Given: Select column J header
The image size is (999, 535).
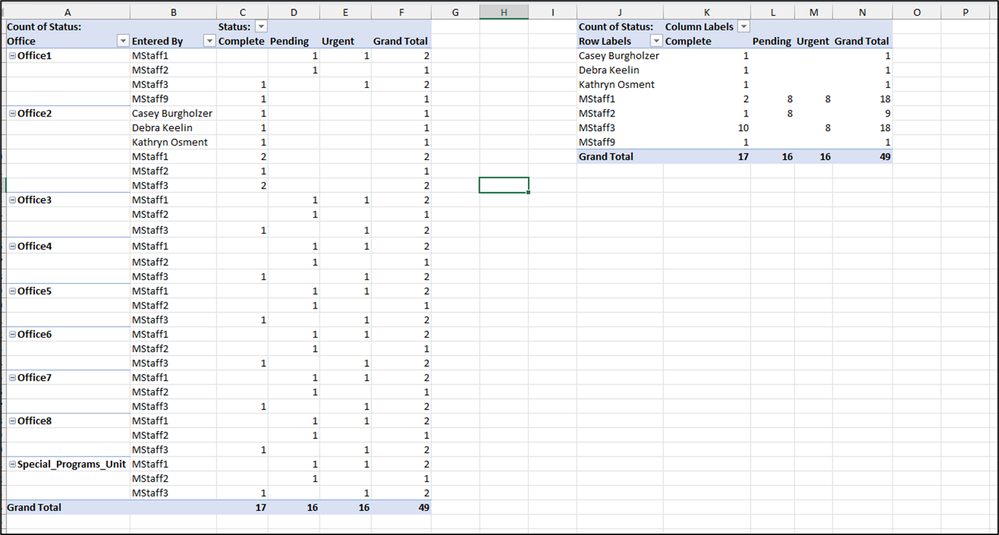Looking at the screenshot, I should [x=620, y=11].
